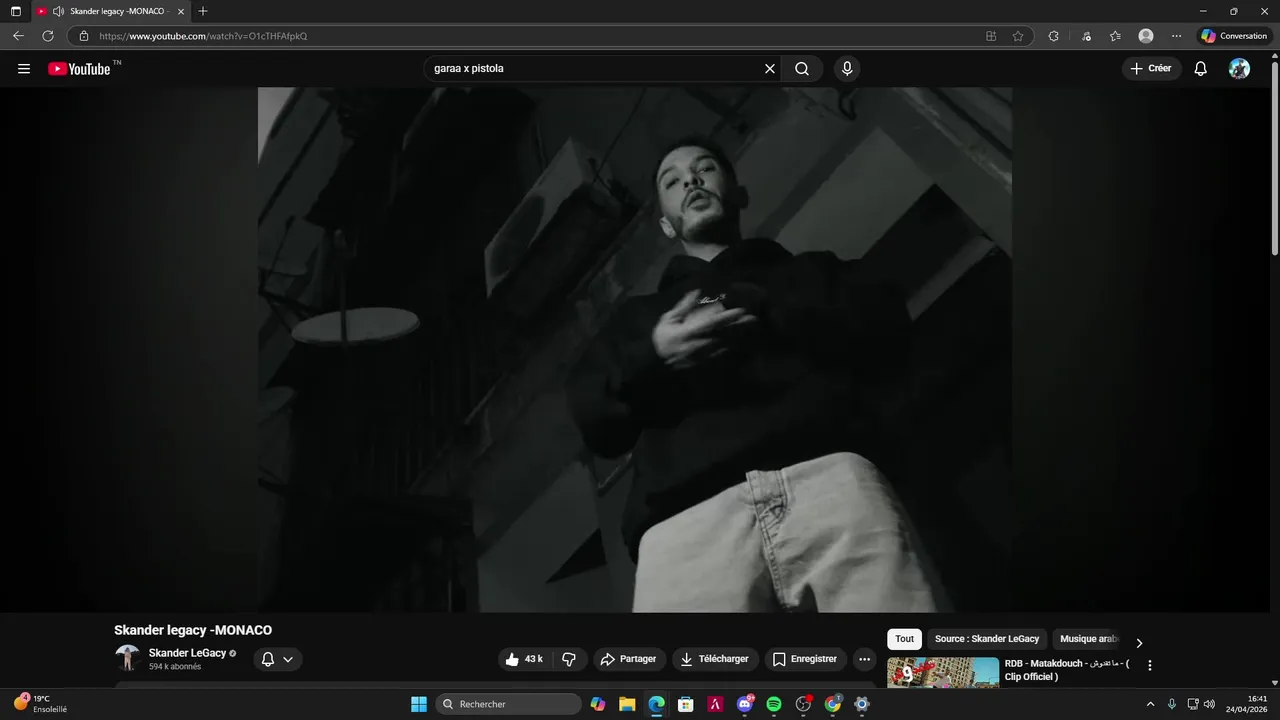The height and width of the screenshot is (720, 1280).
Task: Open File Explorer from the taskbar
Action: pyautogui.click(x=627, y=704)
